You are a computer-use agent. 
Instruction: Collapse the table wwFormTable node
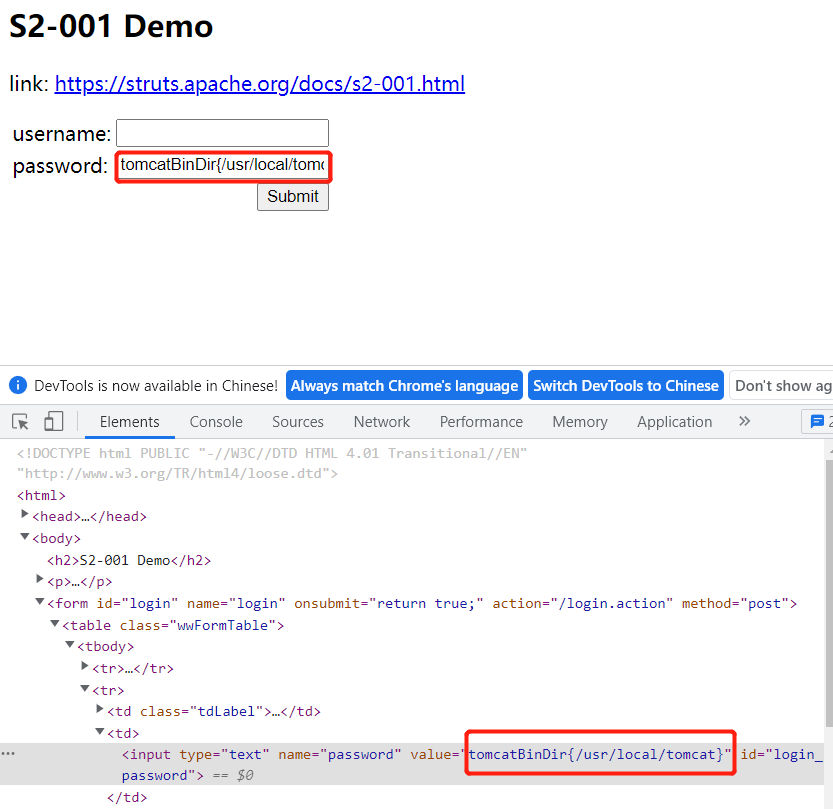click(x=54, y=623)
